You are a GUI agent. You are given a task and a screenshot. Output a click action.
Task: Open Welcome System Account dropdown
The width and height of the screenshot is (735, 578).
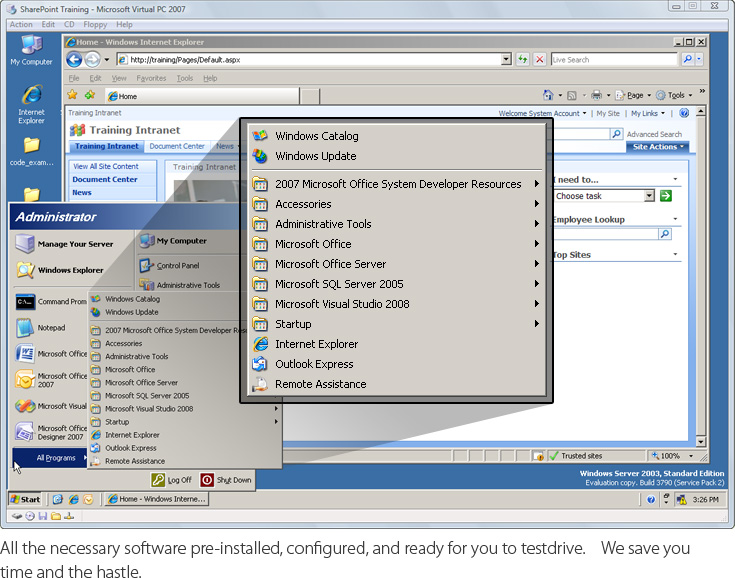(x=542, y=113)
